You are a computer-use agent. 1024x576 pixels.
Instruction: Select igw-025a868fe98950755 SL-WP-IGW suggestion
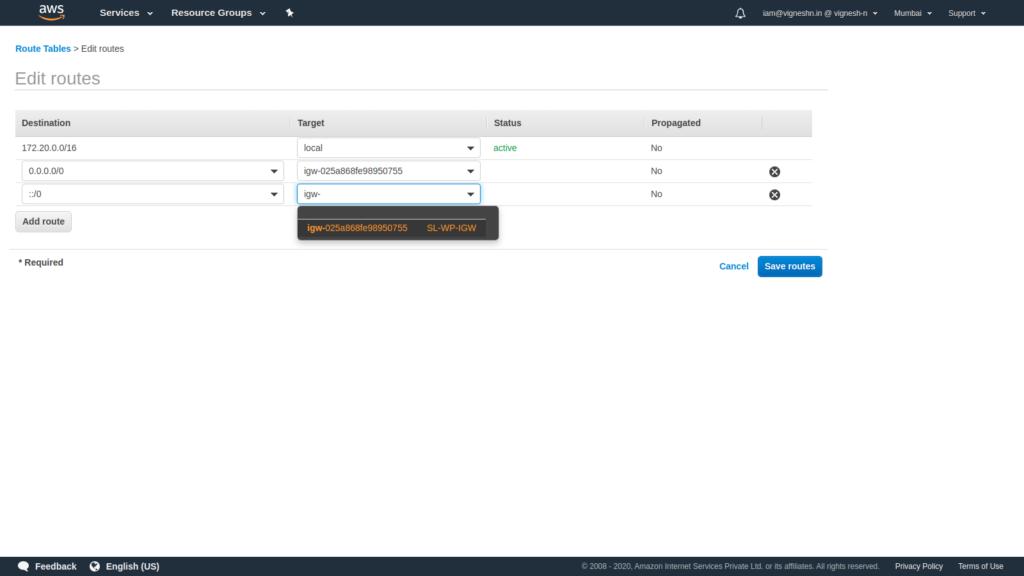coord(392,228)
